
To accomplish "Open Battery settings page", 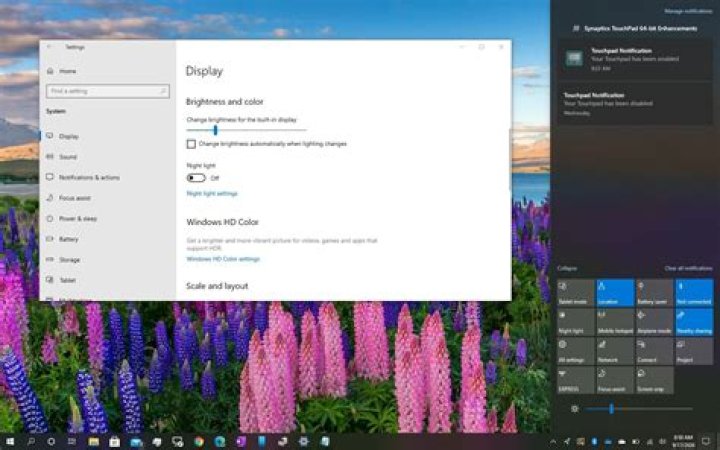I will coord(107,239).
